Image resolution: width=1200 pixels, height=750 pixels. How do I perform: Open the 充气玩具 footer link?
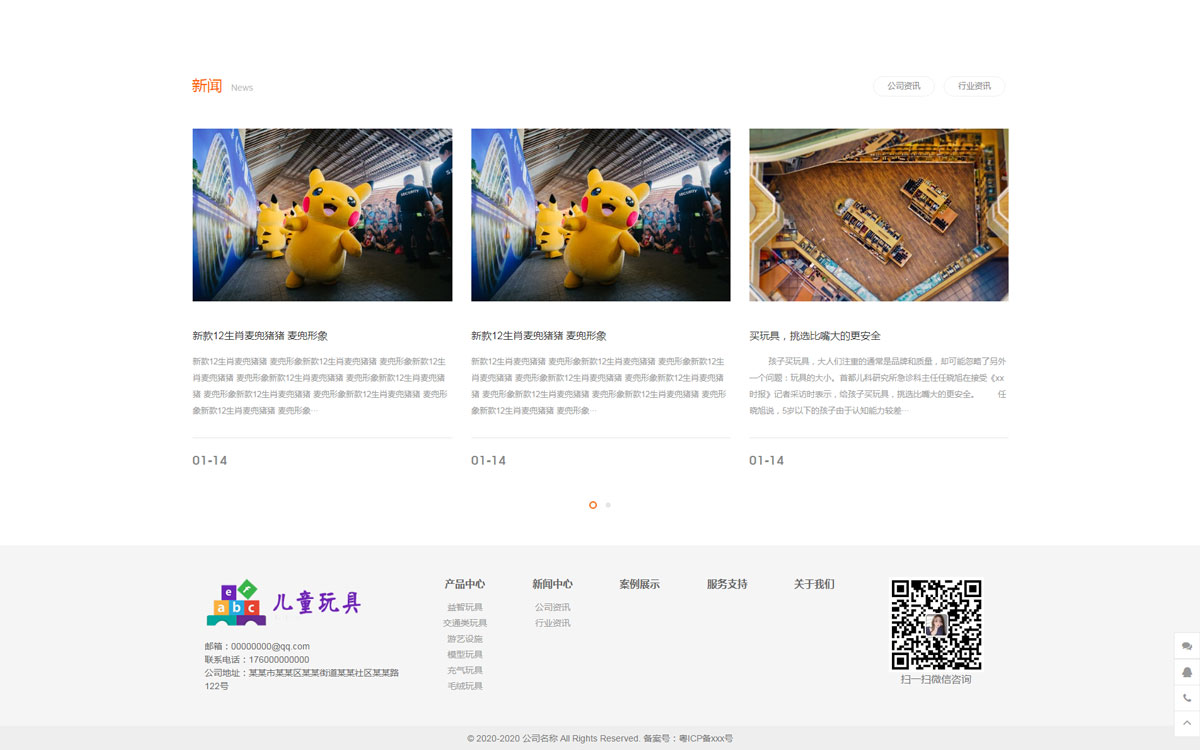click(x=465, y=670)
